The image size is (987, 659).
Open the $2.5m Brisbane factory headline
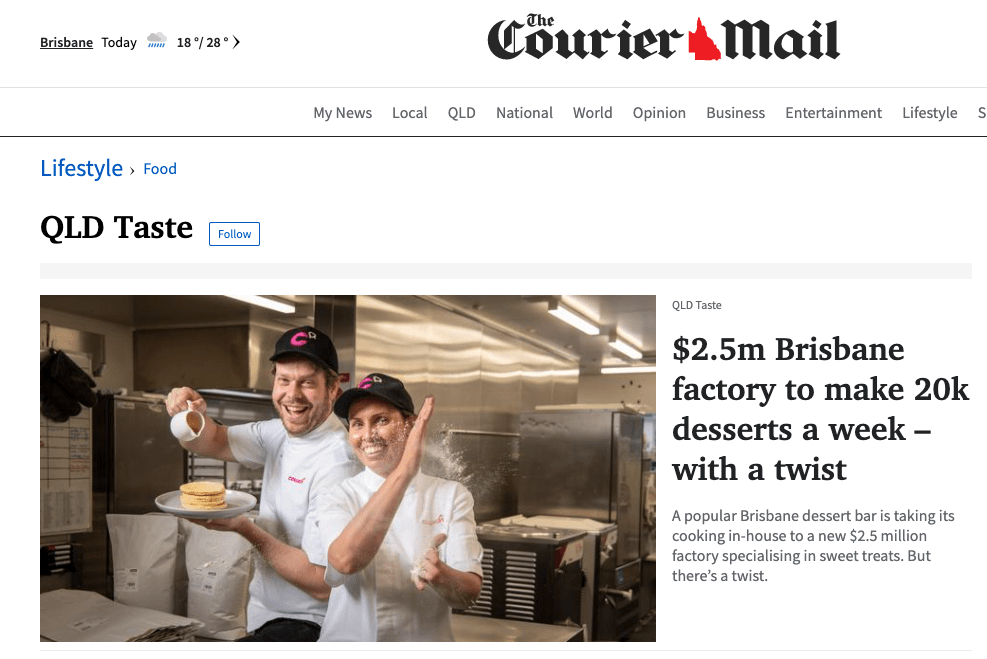pos(820,409)
